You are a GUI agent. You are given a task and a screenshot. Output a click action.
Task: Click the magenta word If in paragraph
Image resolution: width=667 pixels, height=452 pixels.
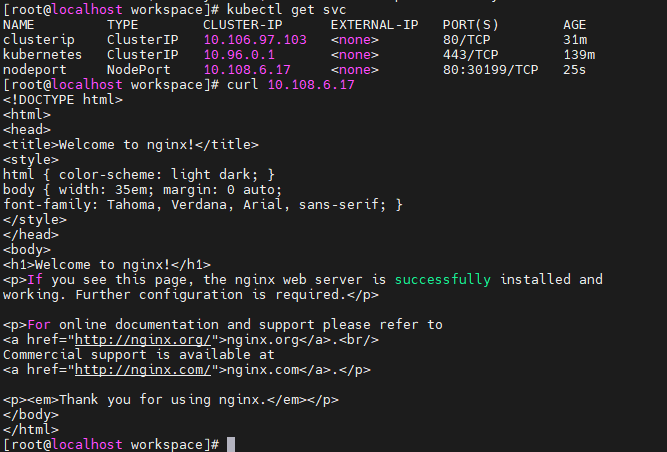click(x=35, y=280)
